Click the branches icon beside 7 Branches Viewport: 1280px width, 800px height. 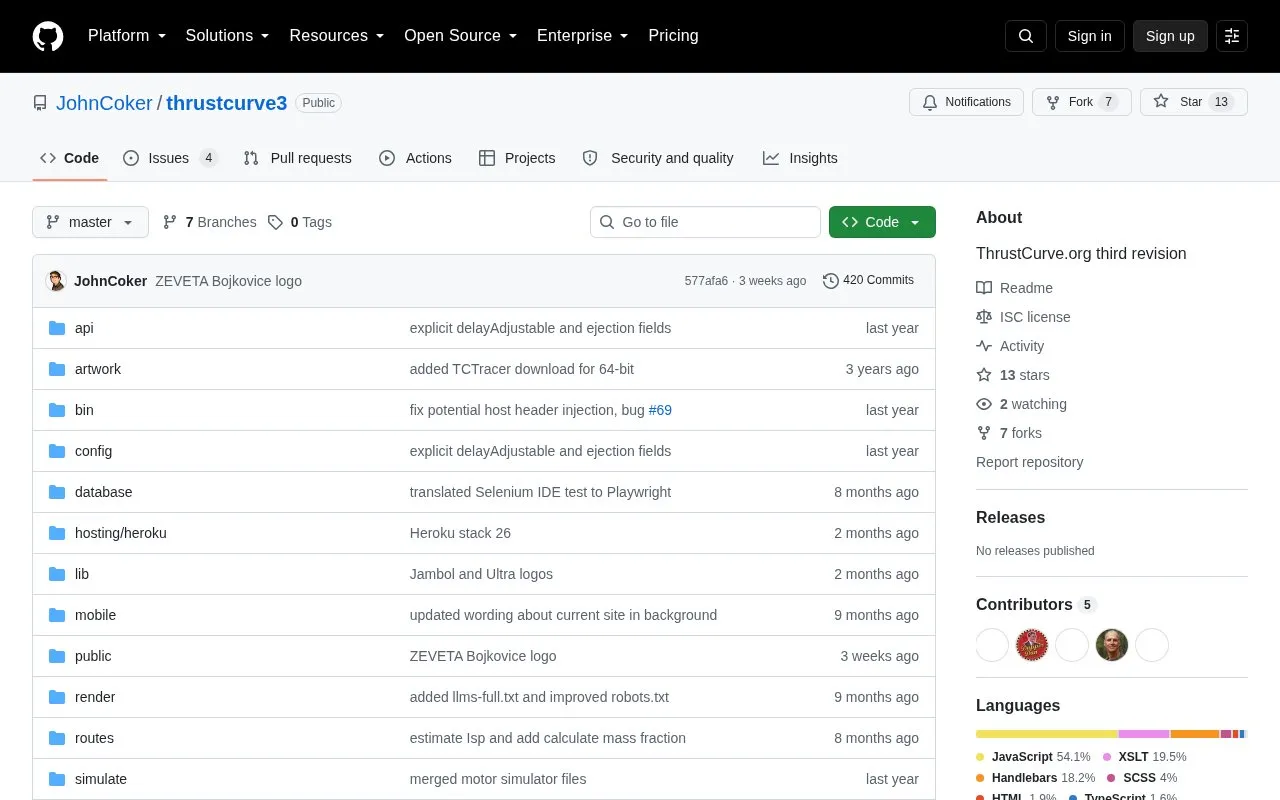(x=170, y=222)
